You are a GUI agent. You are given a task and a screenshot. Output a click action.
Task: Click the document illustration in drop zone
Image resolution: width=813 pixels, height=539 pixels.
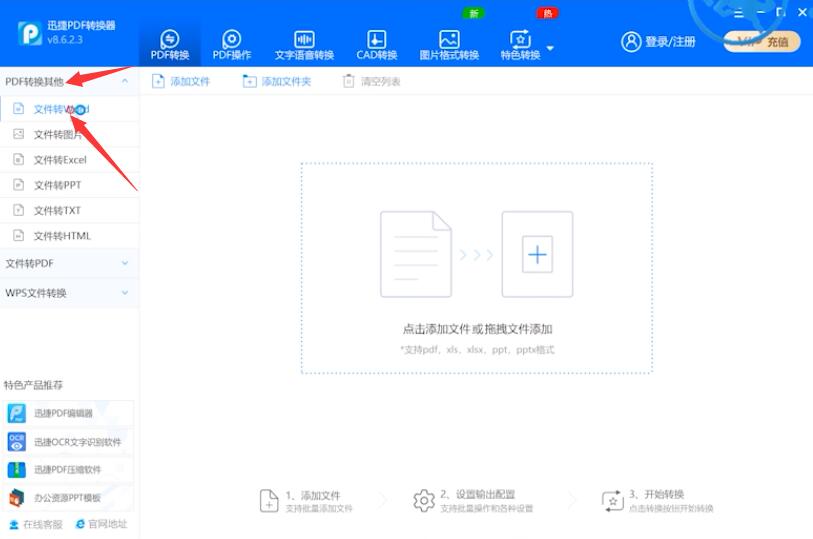click(x=416, y=254)
